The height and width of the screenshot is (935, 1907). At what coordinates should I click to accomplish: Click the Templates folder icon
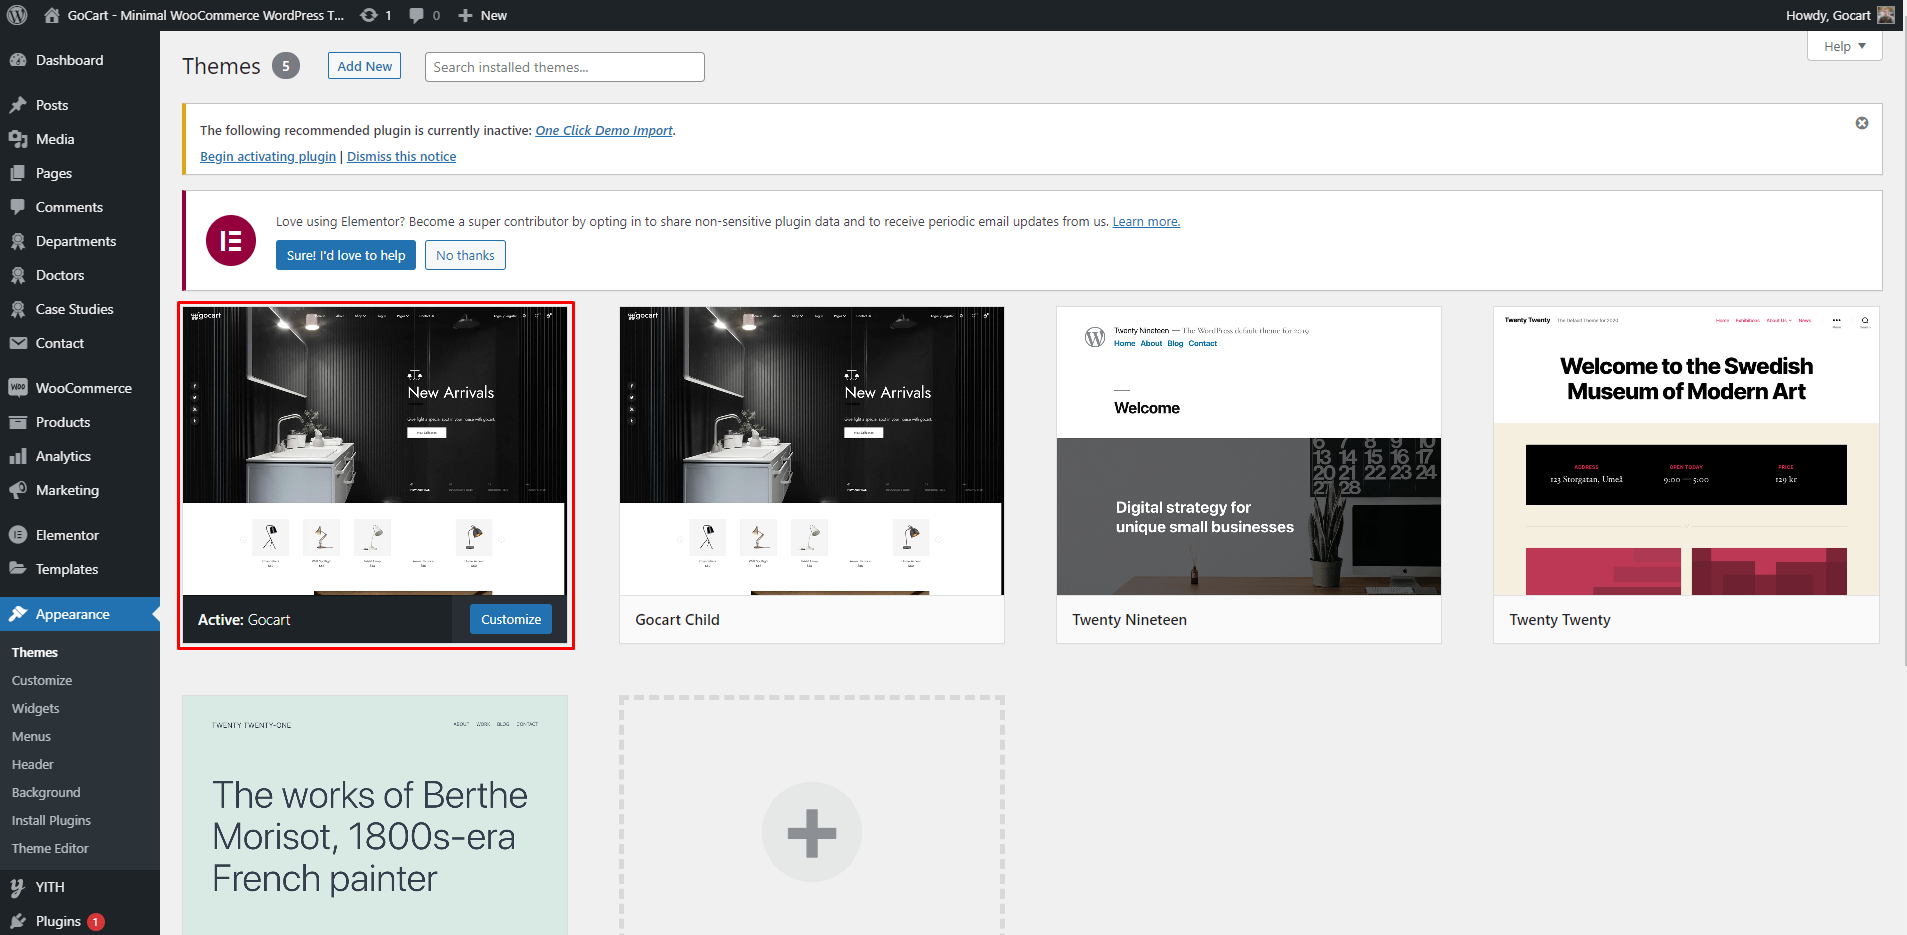point(18,569)
